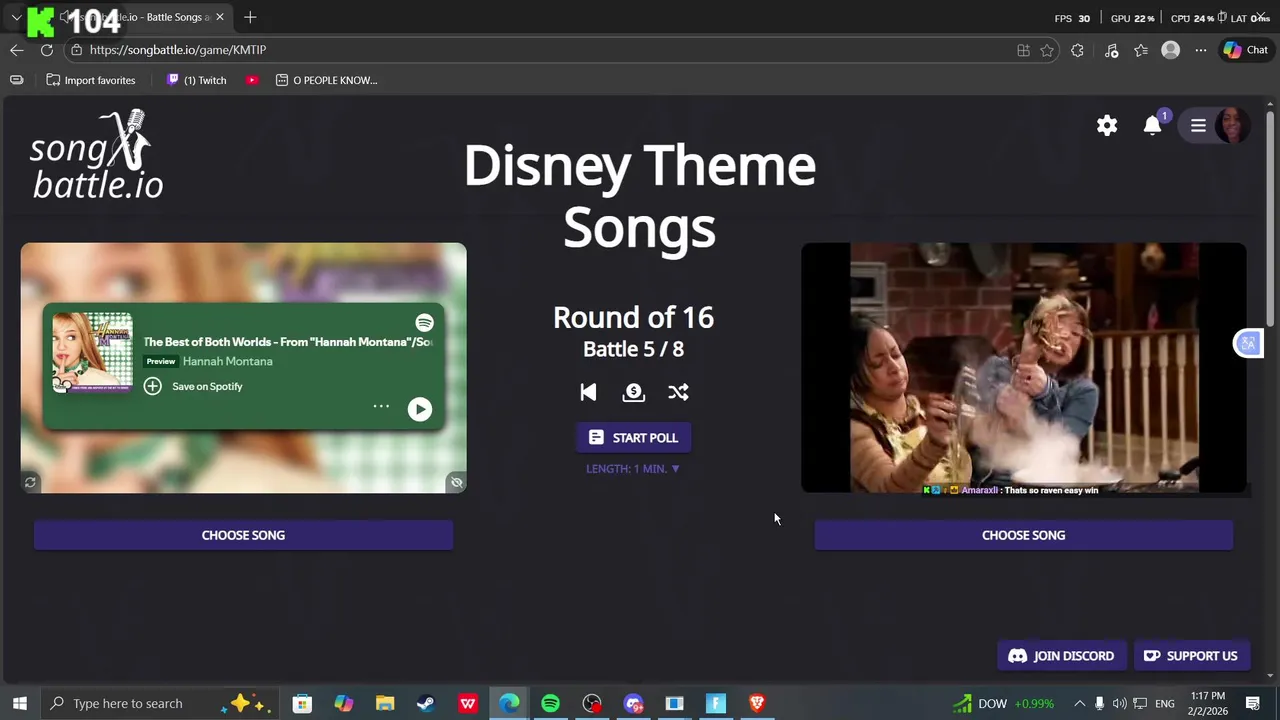Screen dimensions: 1280x720
Task: Open browser Settings and more ellipsis
Action: 1201,50
